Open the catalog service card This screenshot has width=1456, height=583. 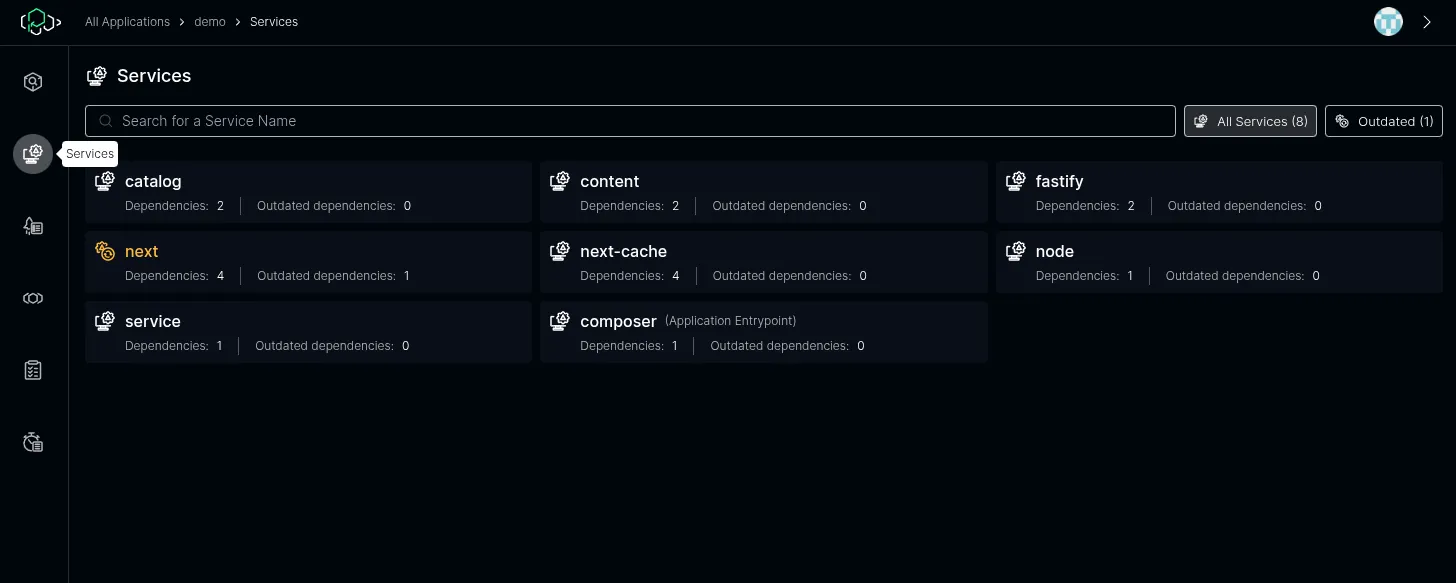308,192
